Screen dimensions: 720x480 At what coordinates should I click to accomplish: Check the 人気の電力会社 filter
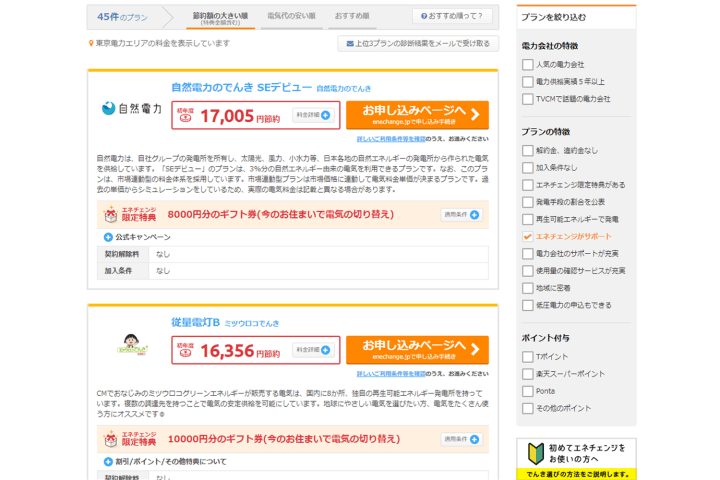coord(528,65)
